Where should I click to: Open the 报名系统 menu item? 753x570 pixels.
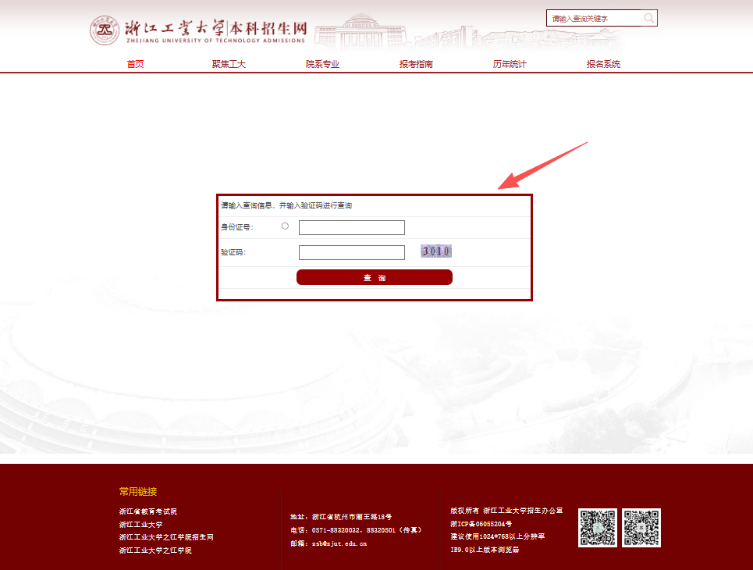click(x=603, y=64)
